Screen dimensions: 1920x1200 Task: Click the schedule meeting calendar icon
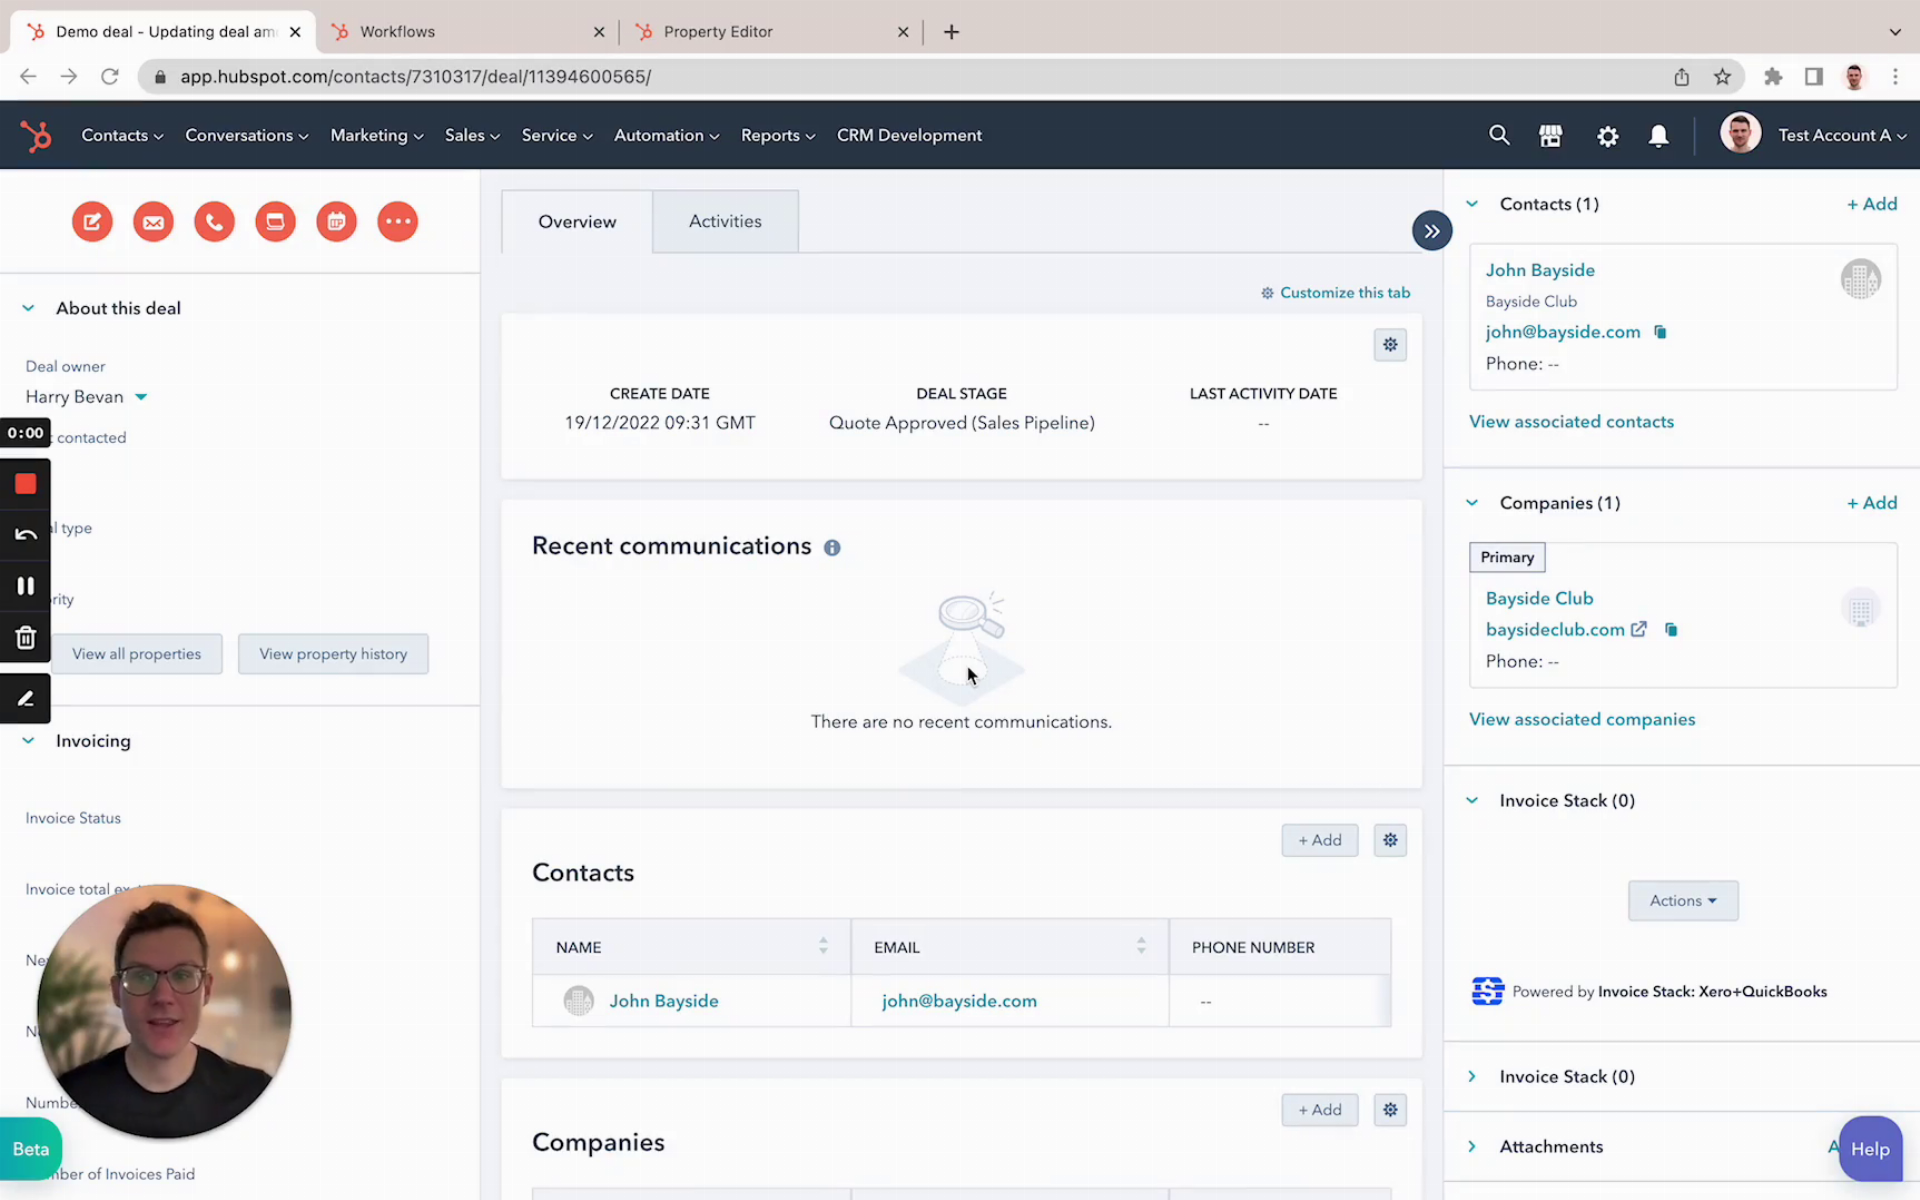point(336,221)
